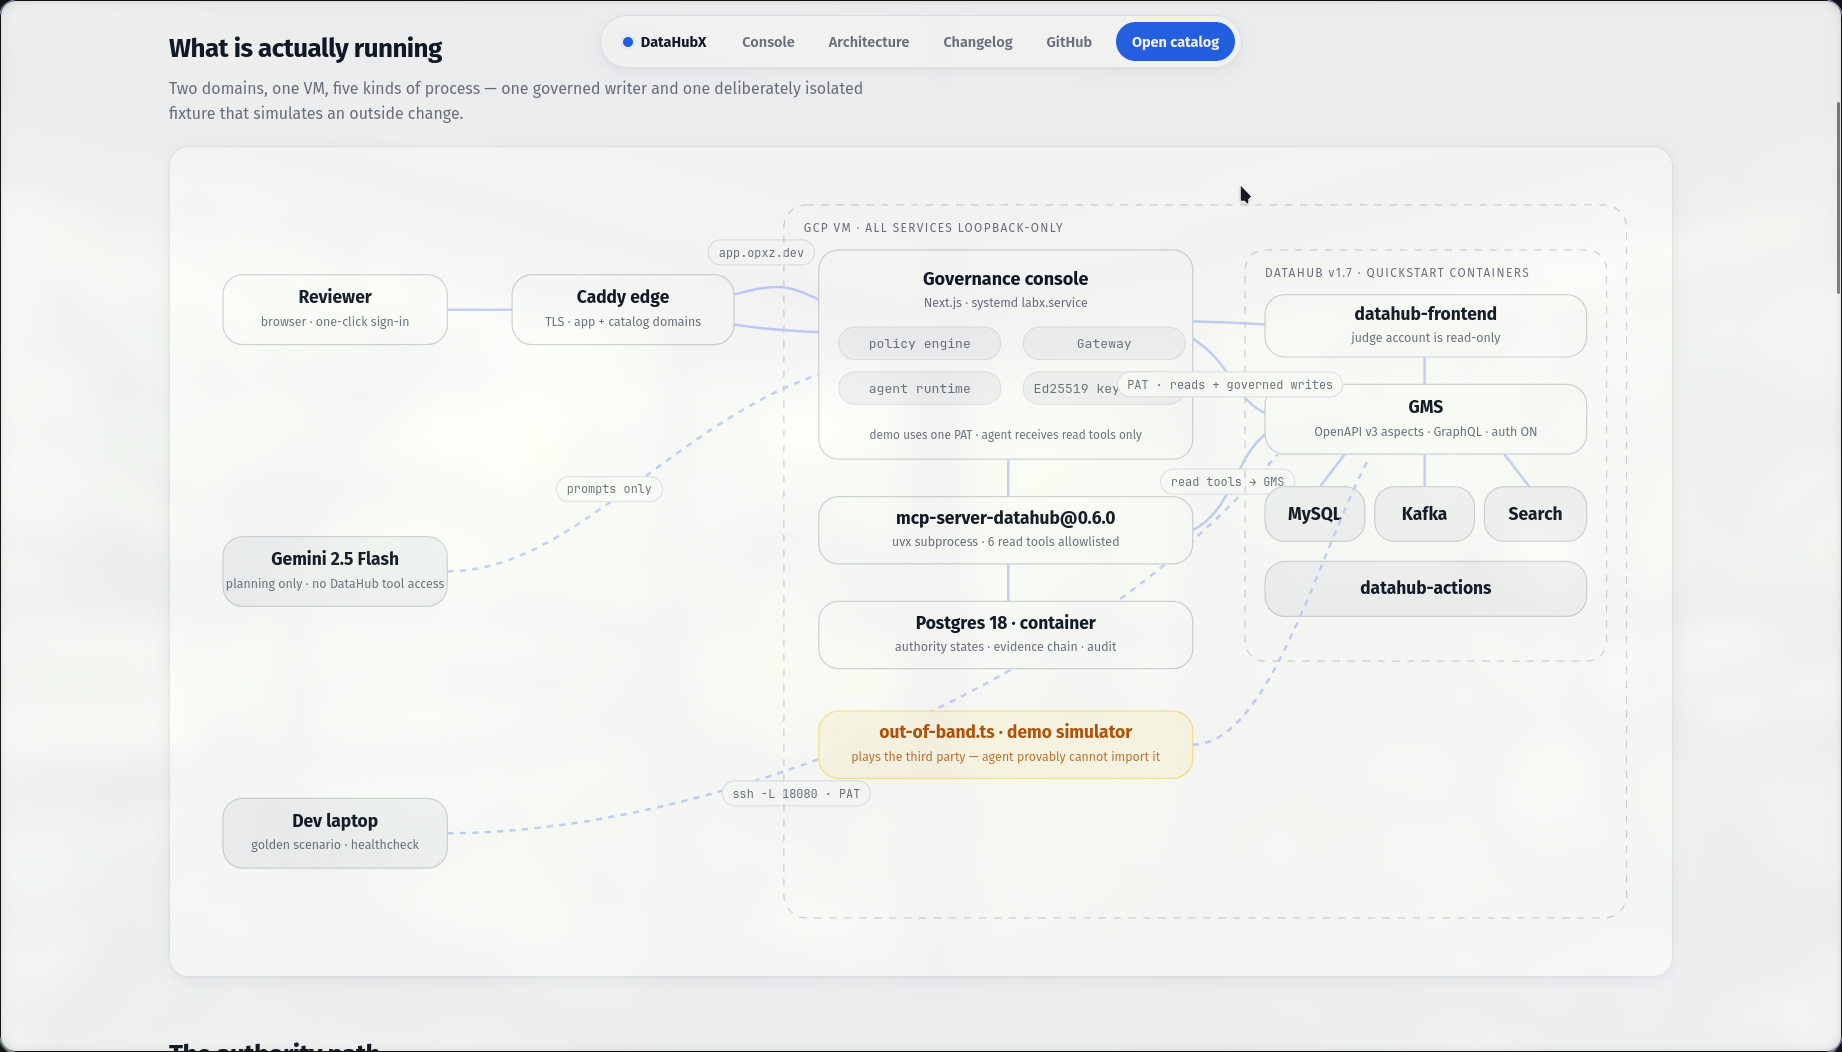Select the Caddy edge node
1842x1052 pixels.
click(622, 310)
